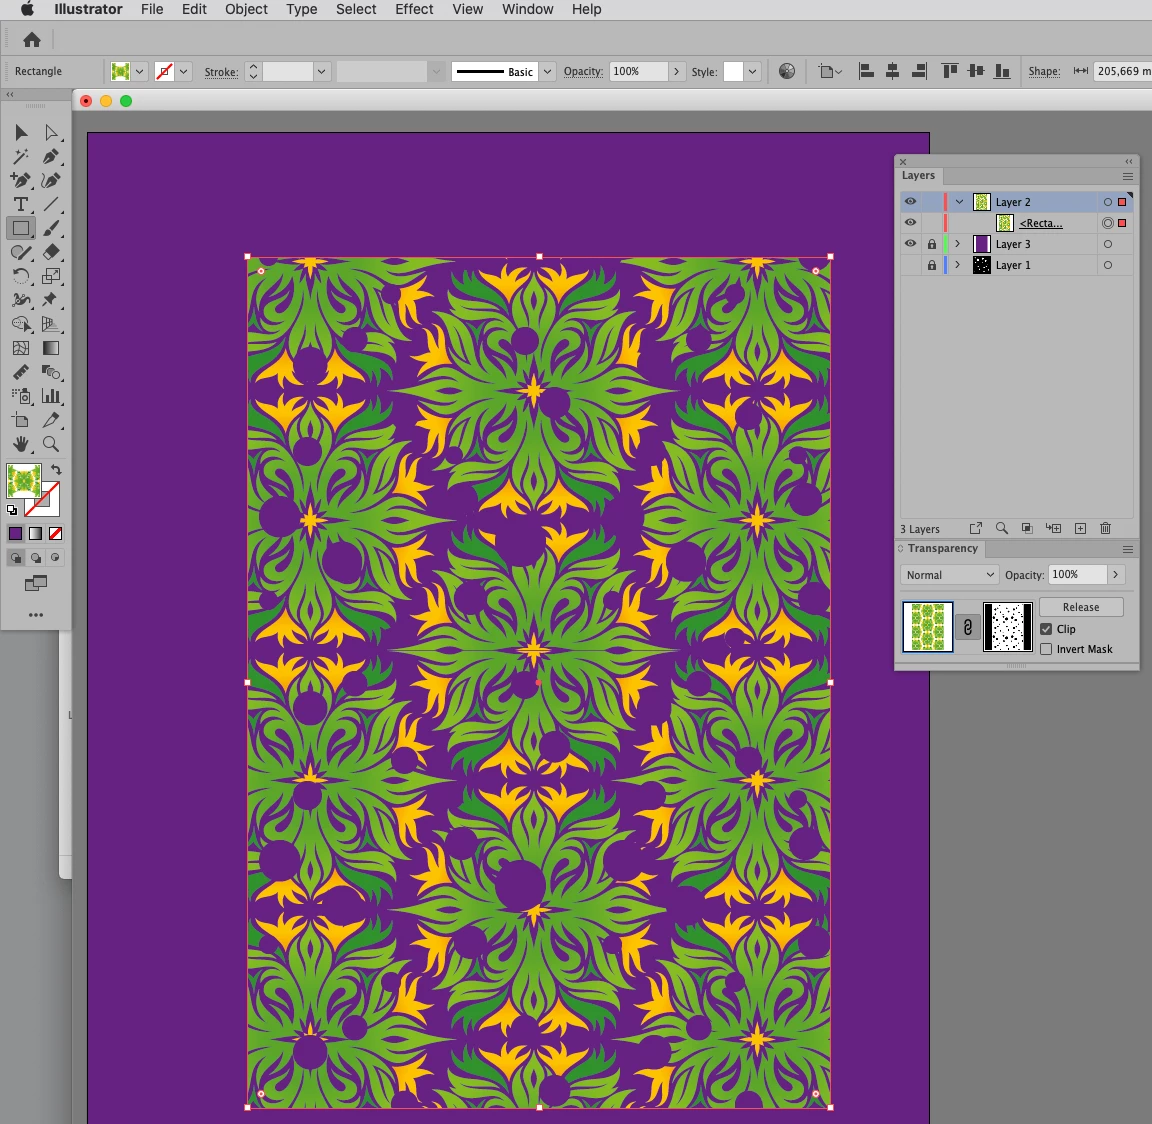Click Release opacity mask button
The image size is (1152, 1124).
tap(1081, 607)
